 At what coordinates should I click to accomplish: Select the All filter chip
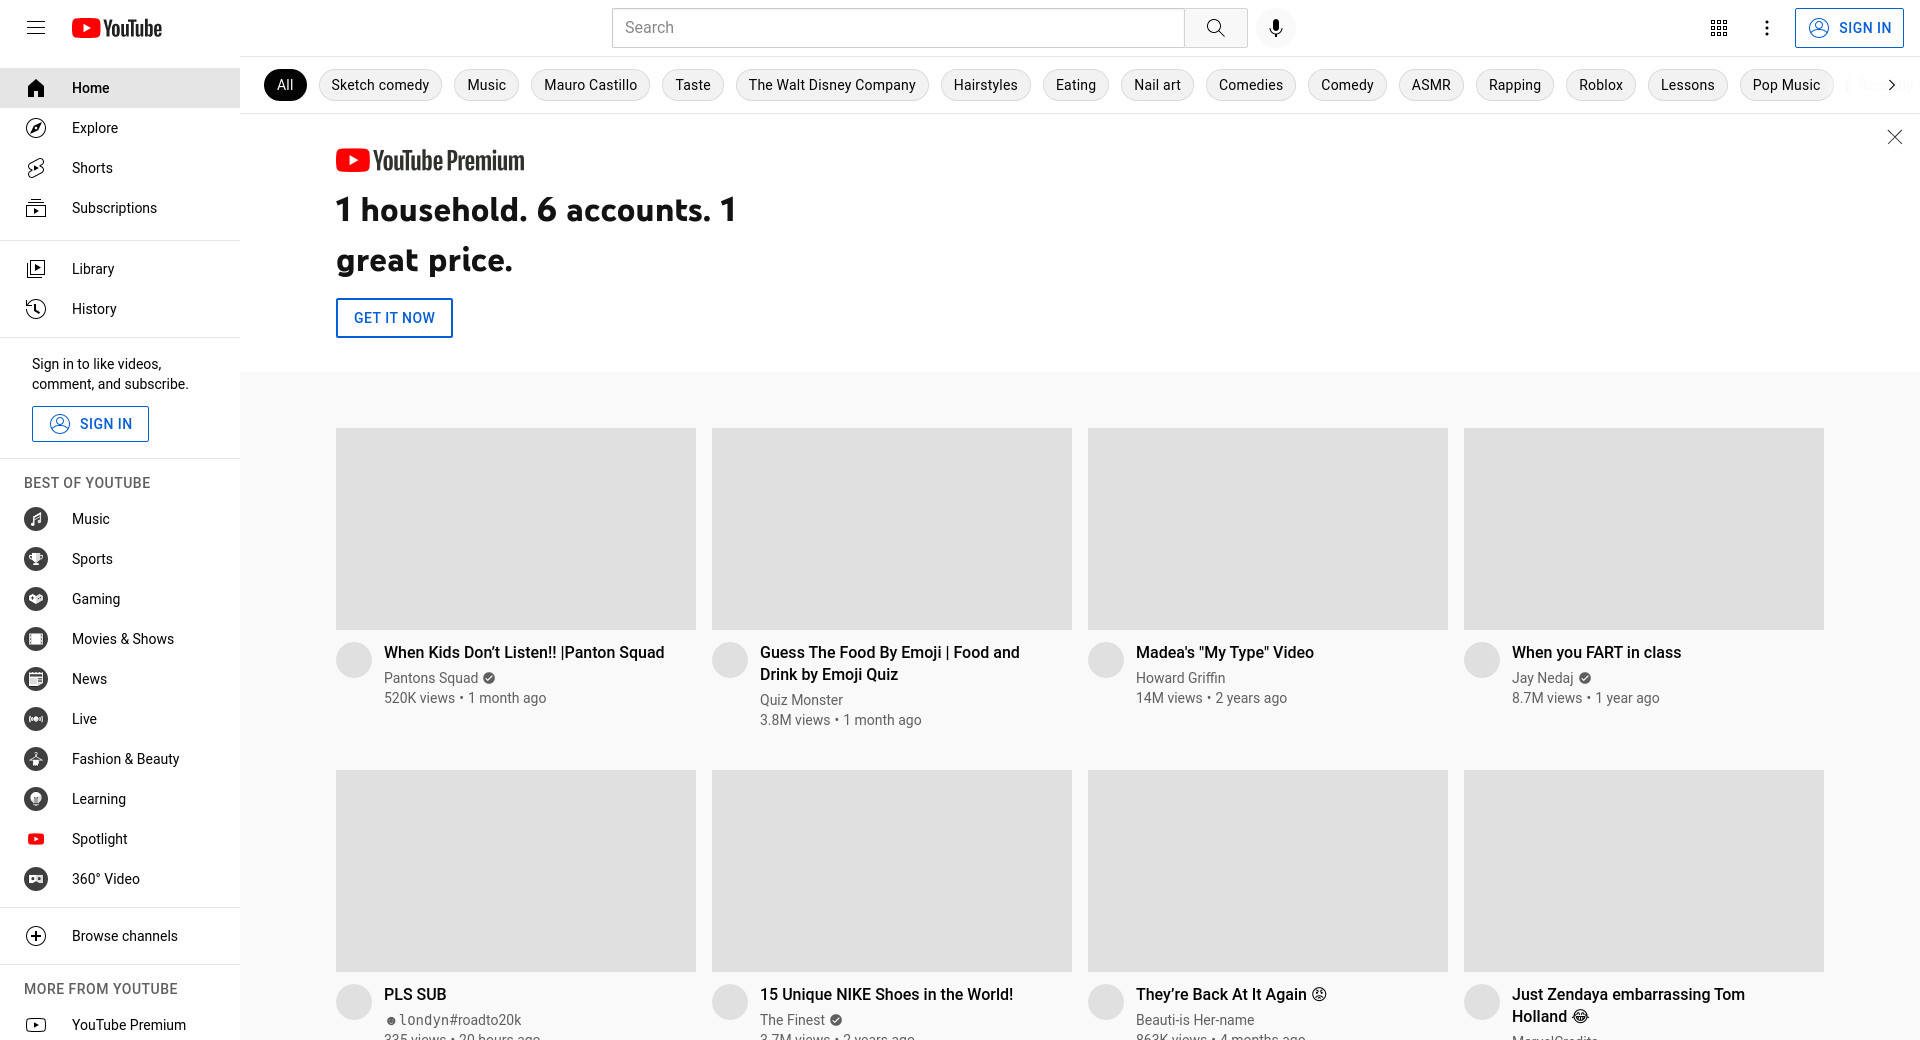pos(285,85)
